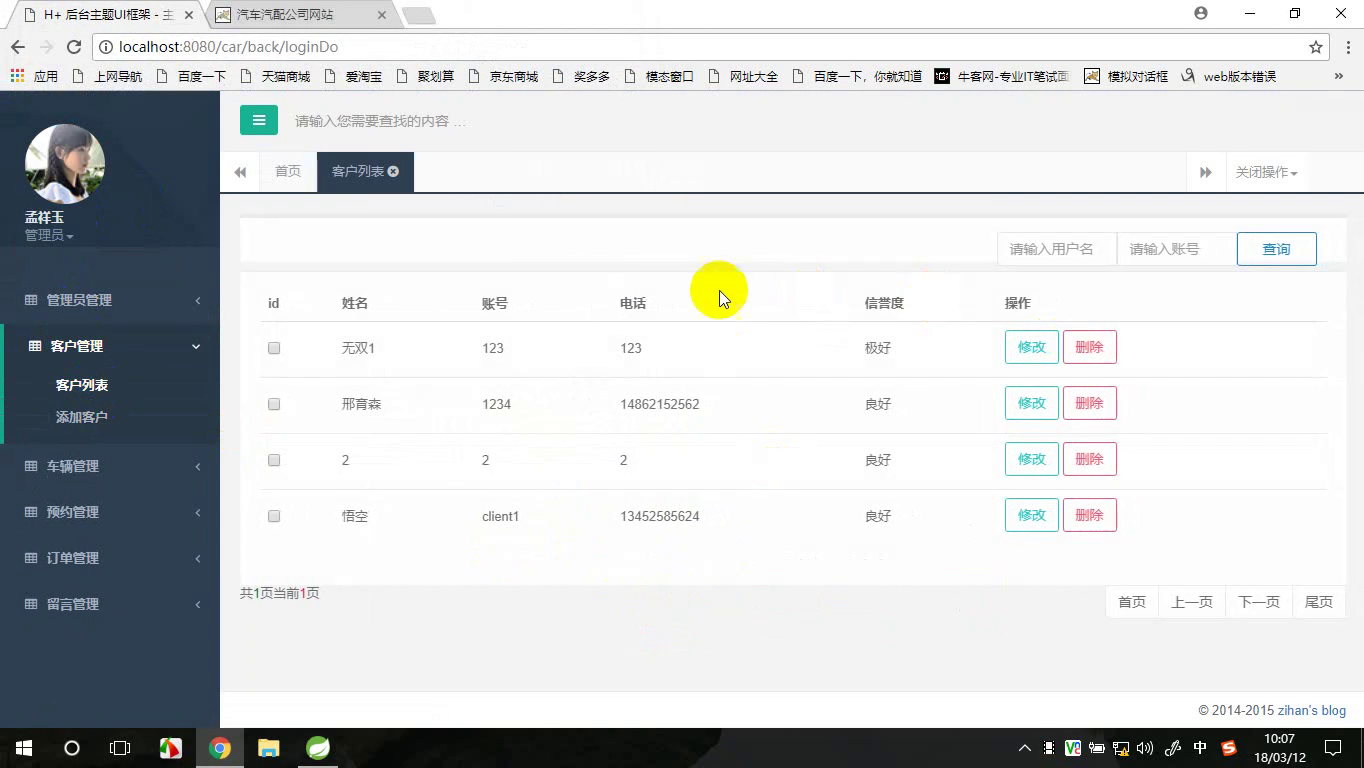Open the Spring leaf app in taskbar
The image size is (1364, 768).
click(318, 748)
